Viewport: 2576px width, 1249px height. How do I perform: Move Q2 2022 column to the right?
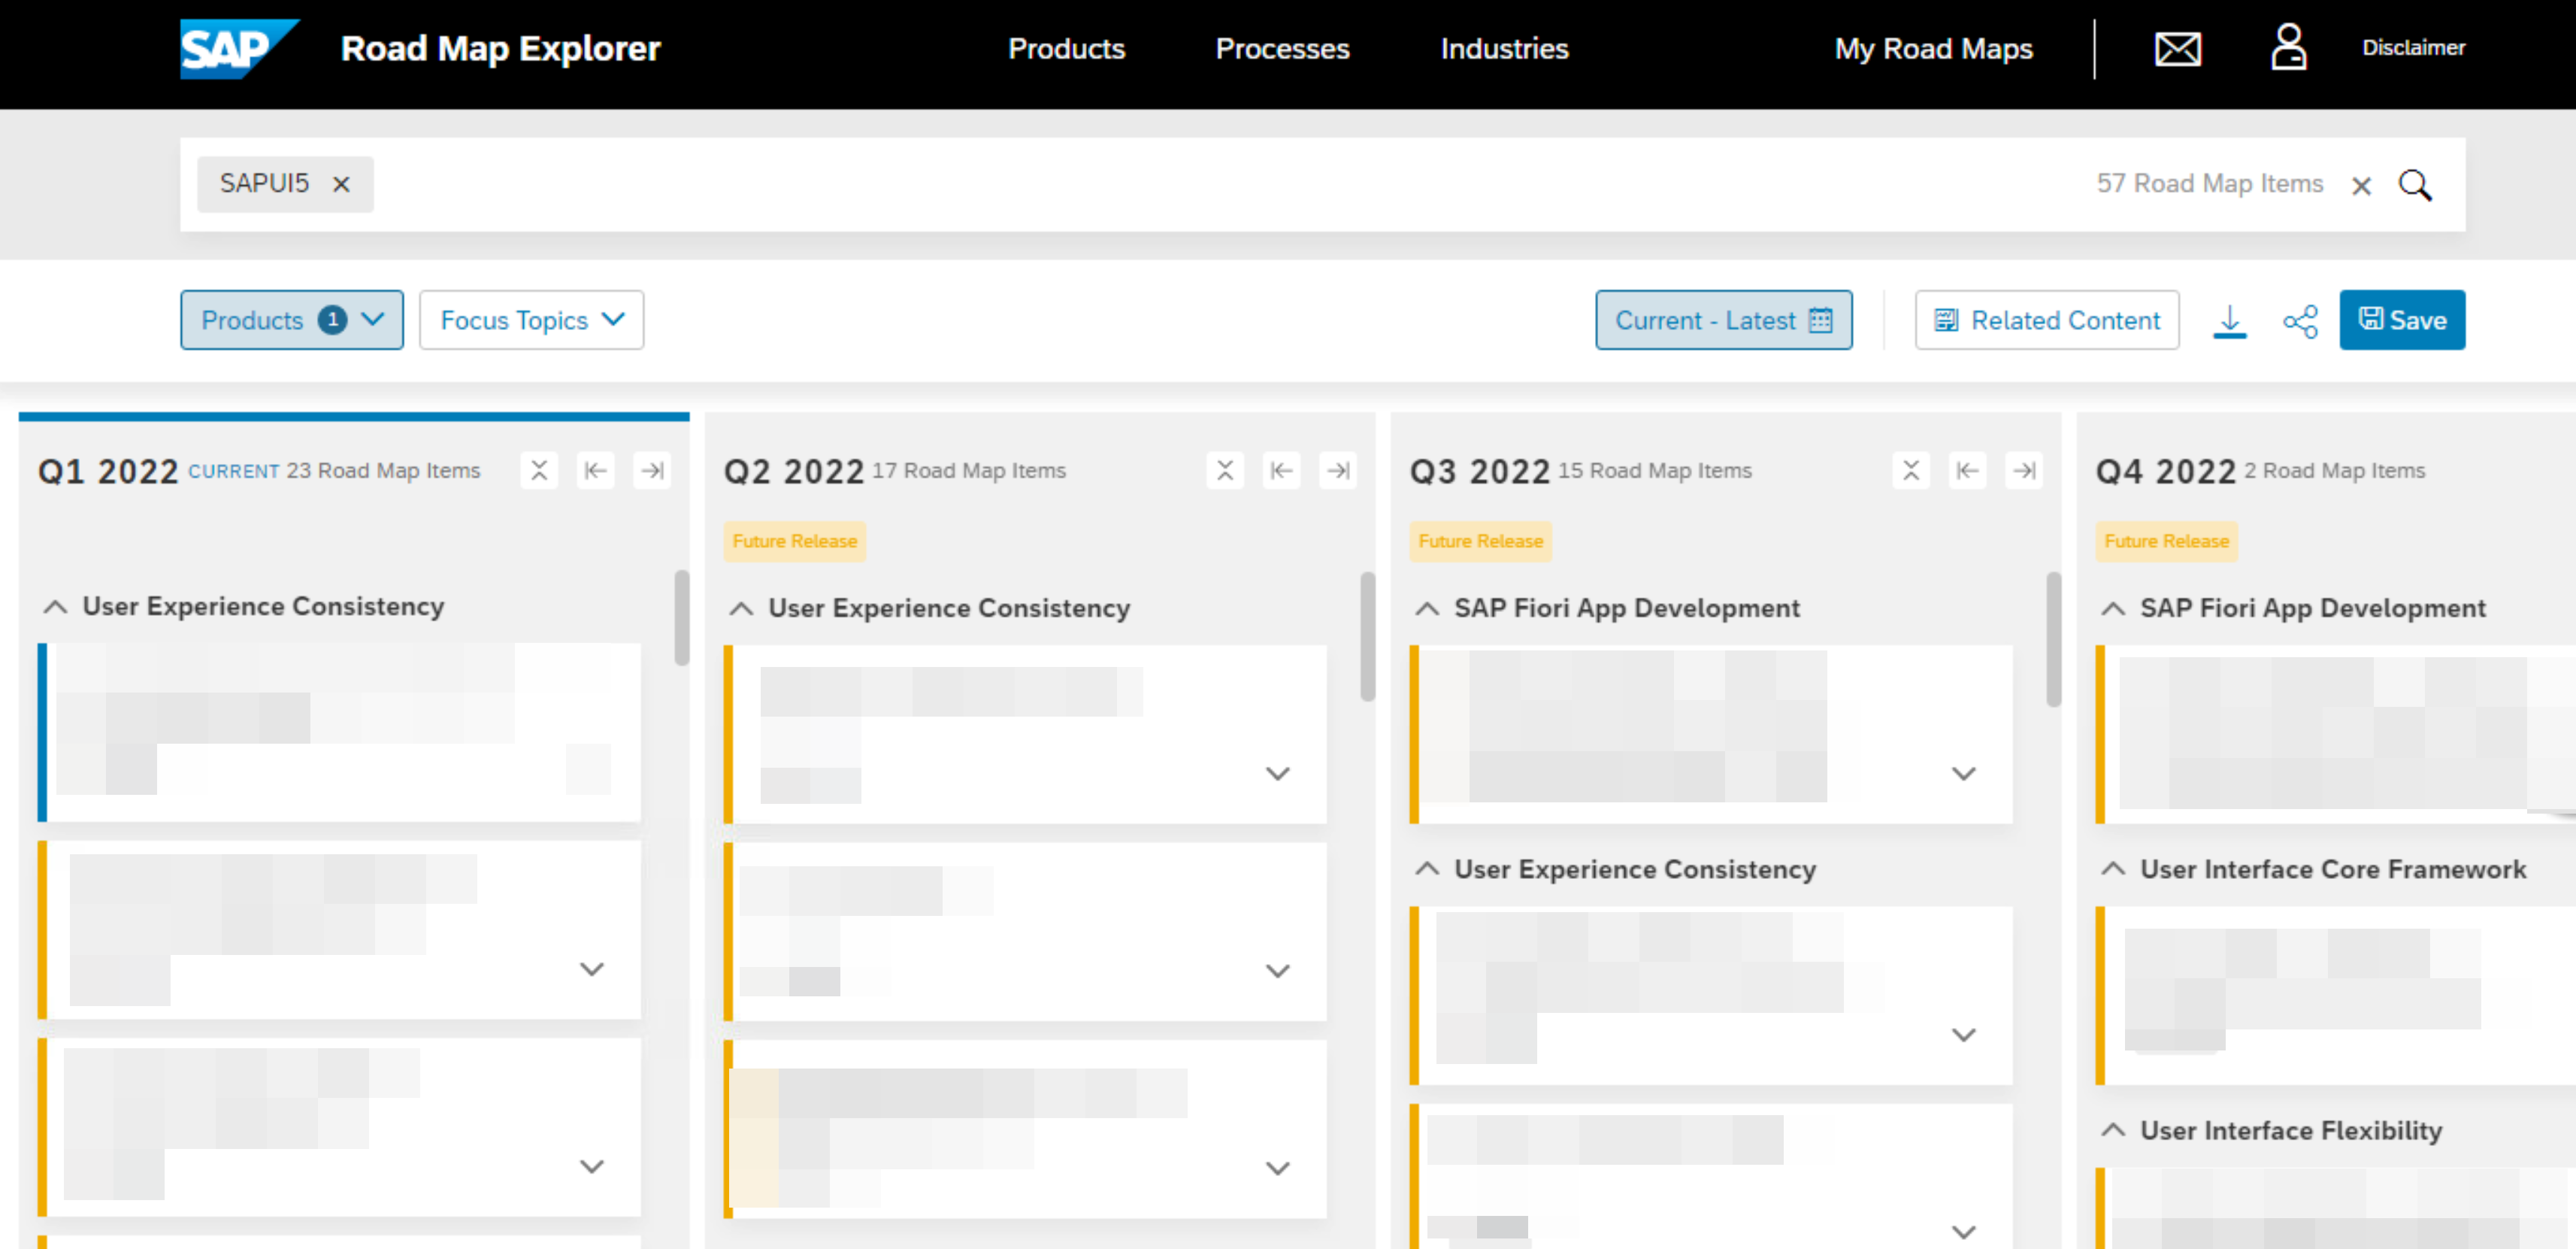[x=1338, y=470]
